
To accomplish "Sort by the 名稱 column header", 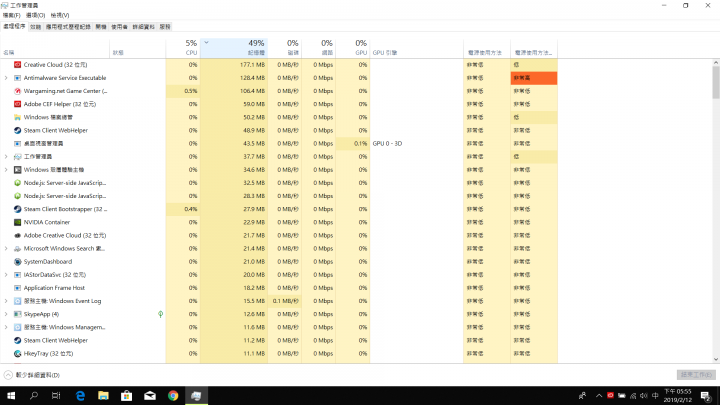I will (55, 48).
